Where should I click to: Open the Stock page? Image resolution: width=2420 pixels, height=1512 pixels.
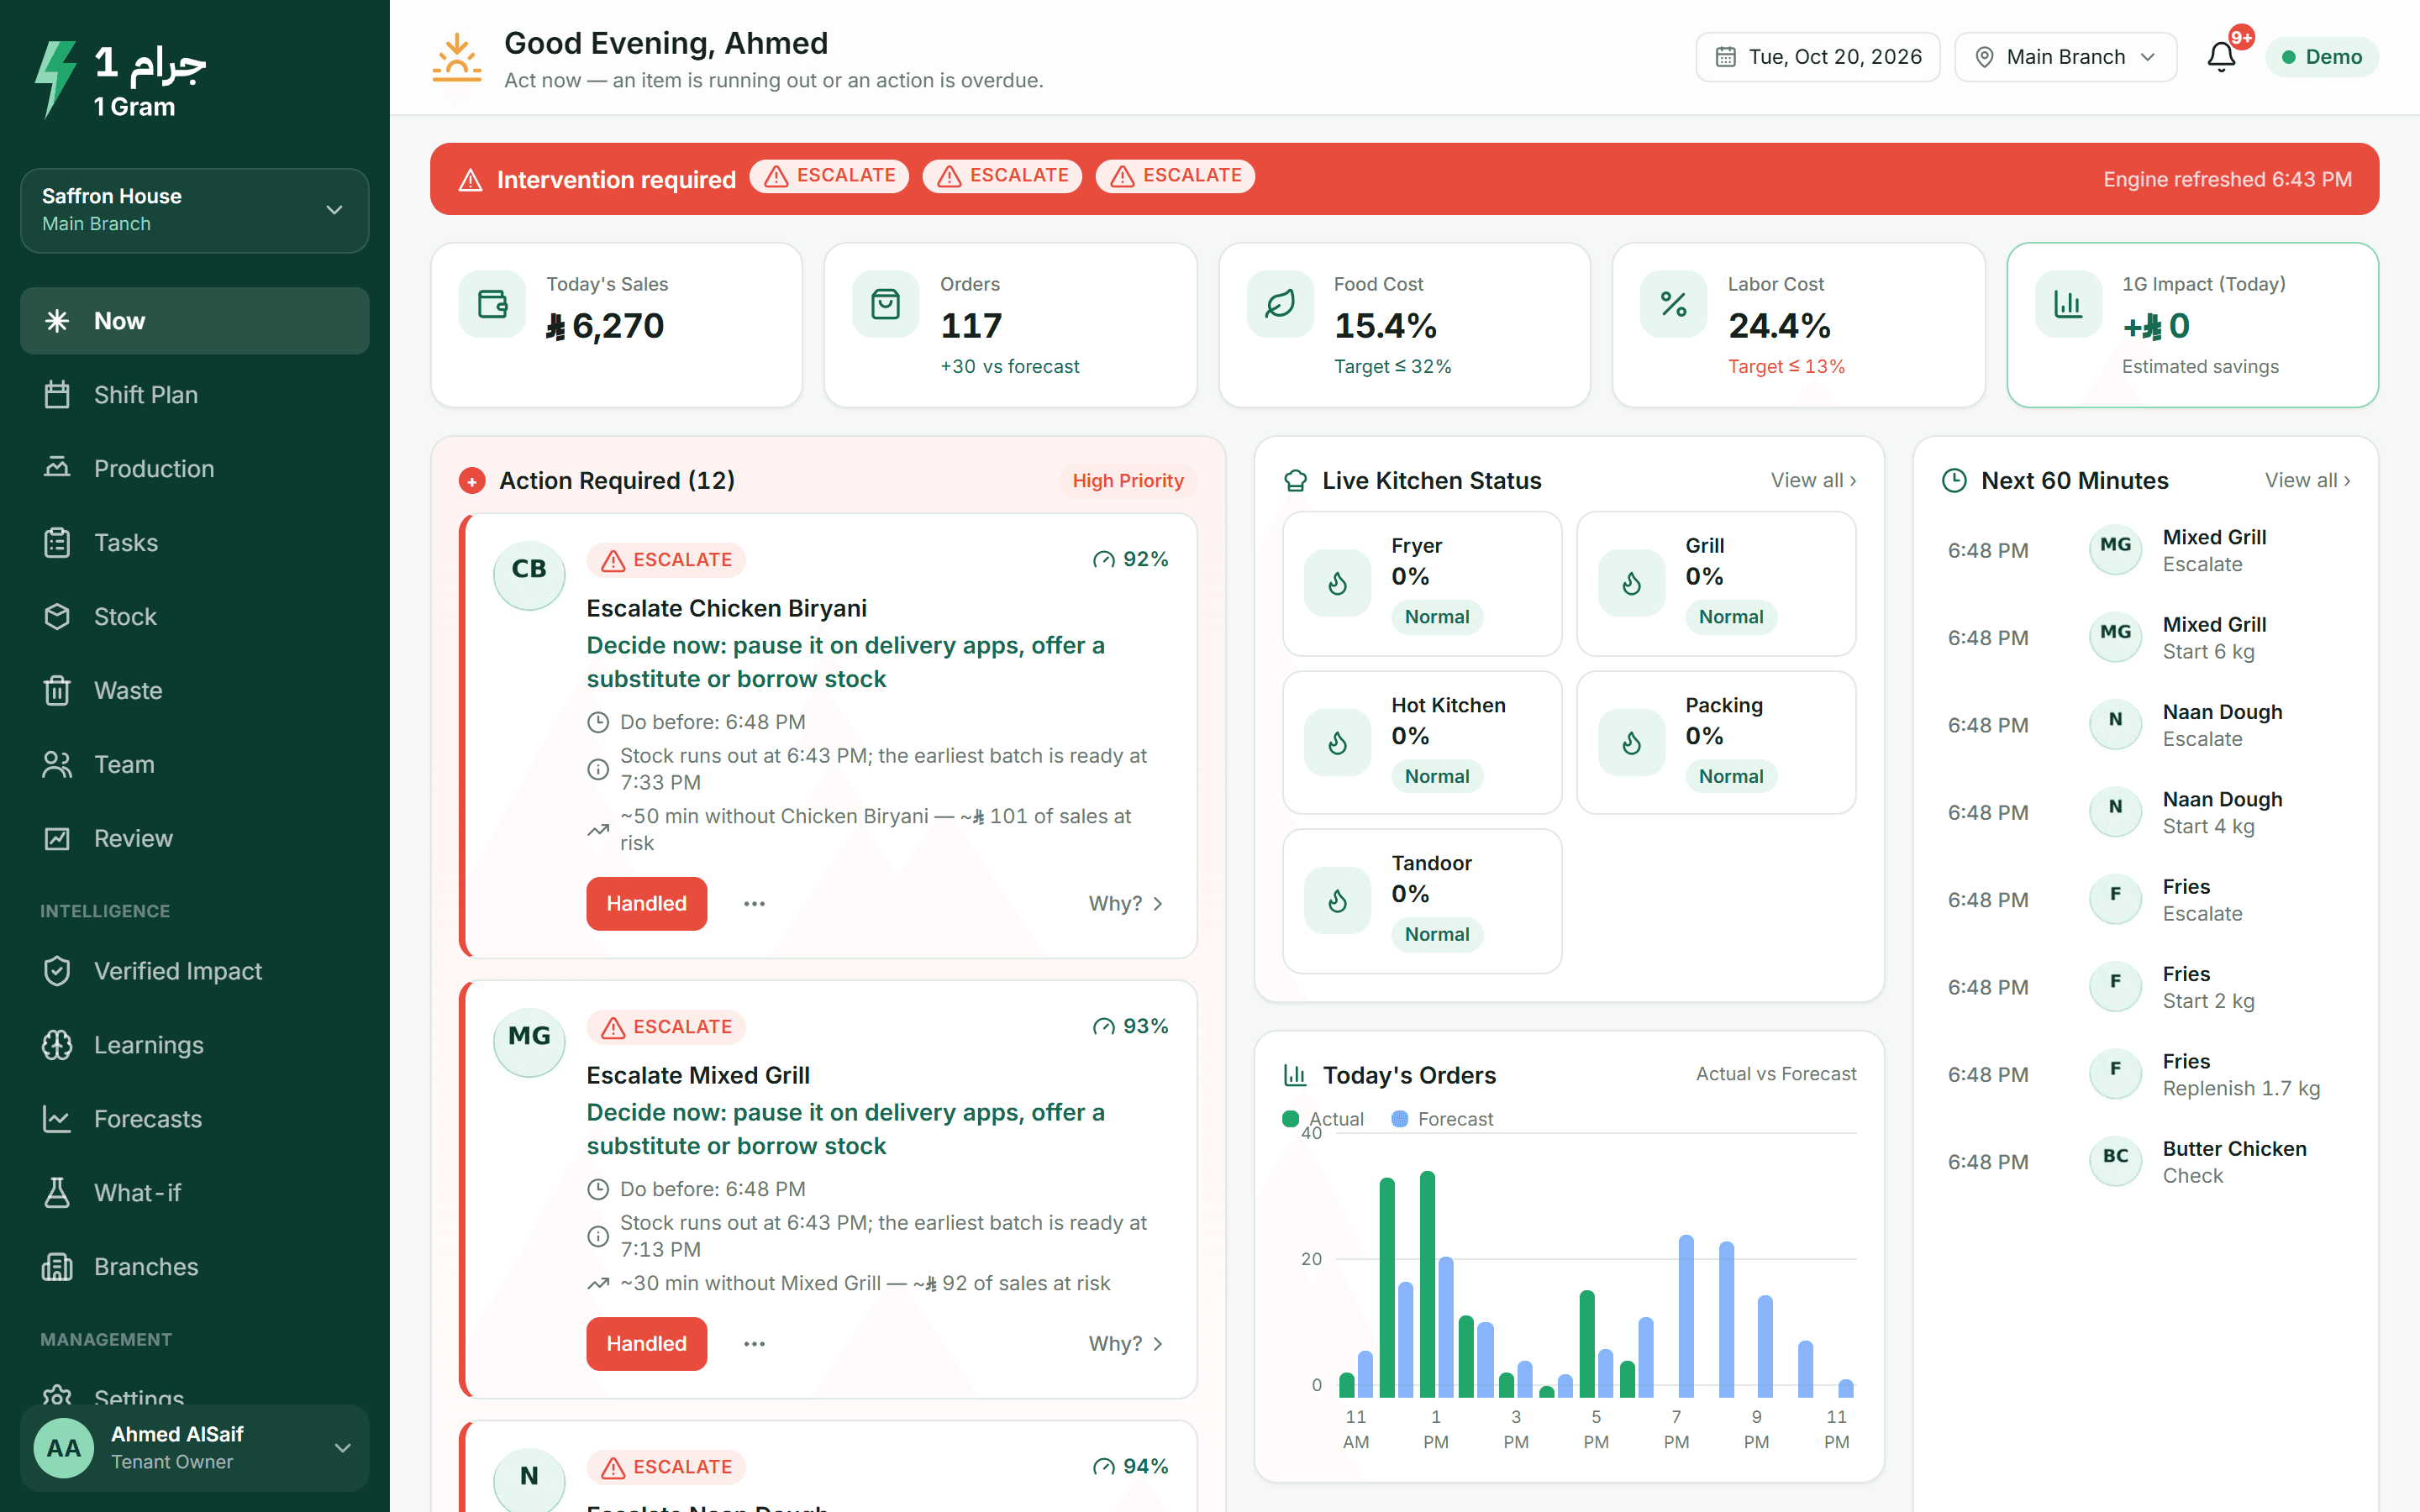(x=195, y=617)
